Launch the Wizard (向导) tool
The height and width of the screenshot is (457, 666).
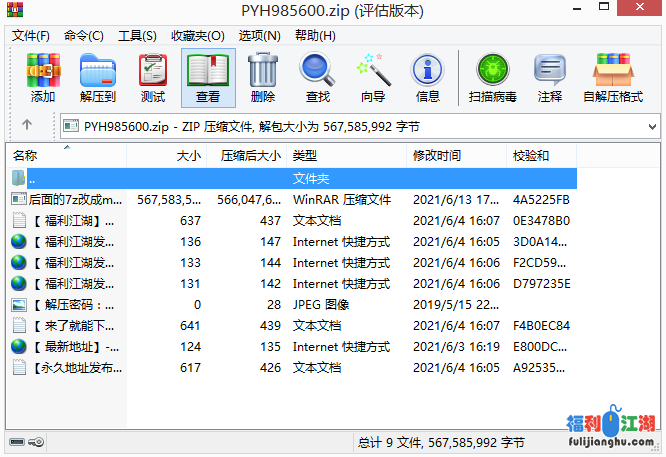pyautogui.click(x=373, y=78)
